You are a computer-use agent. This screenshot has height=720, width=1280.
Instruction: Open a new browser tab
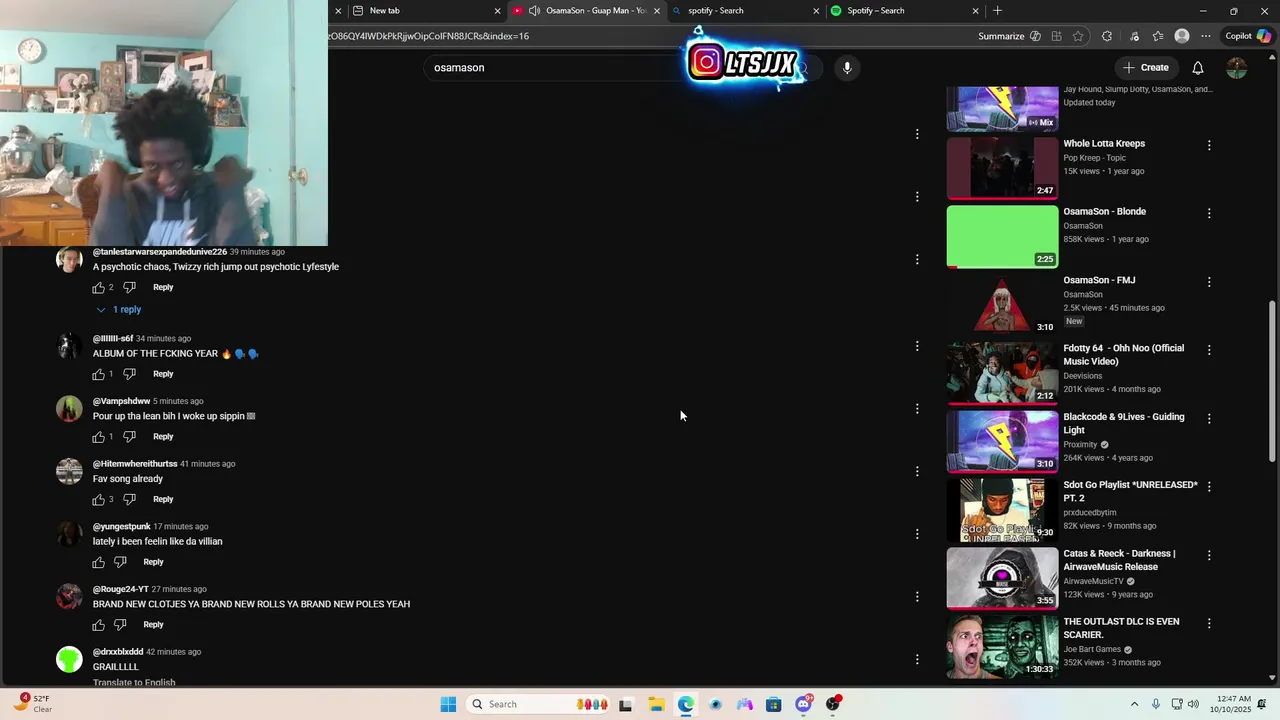[x=997, y=11]
